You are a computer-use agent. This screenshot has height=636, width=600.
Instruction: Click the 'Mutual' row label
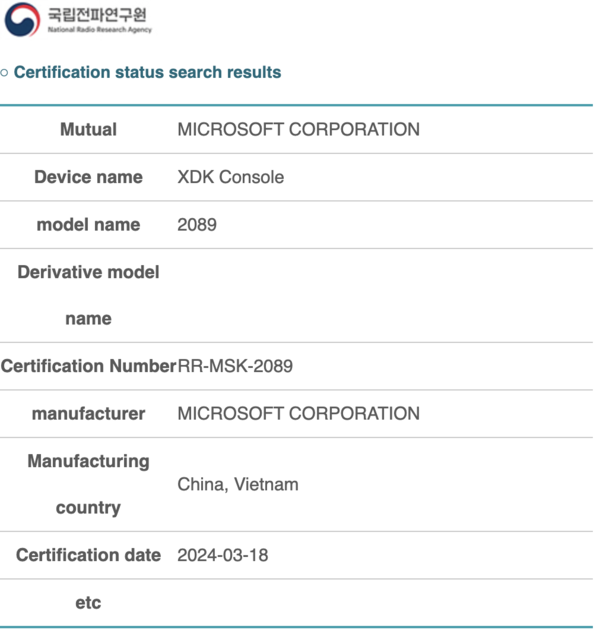(x=88, y=129)
